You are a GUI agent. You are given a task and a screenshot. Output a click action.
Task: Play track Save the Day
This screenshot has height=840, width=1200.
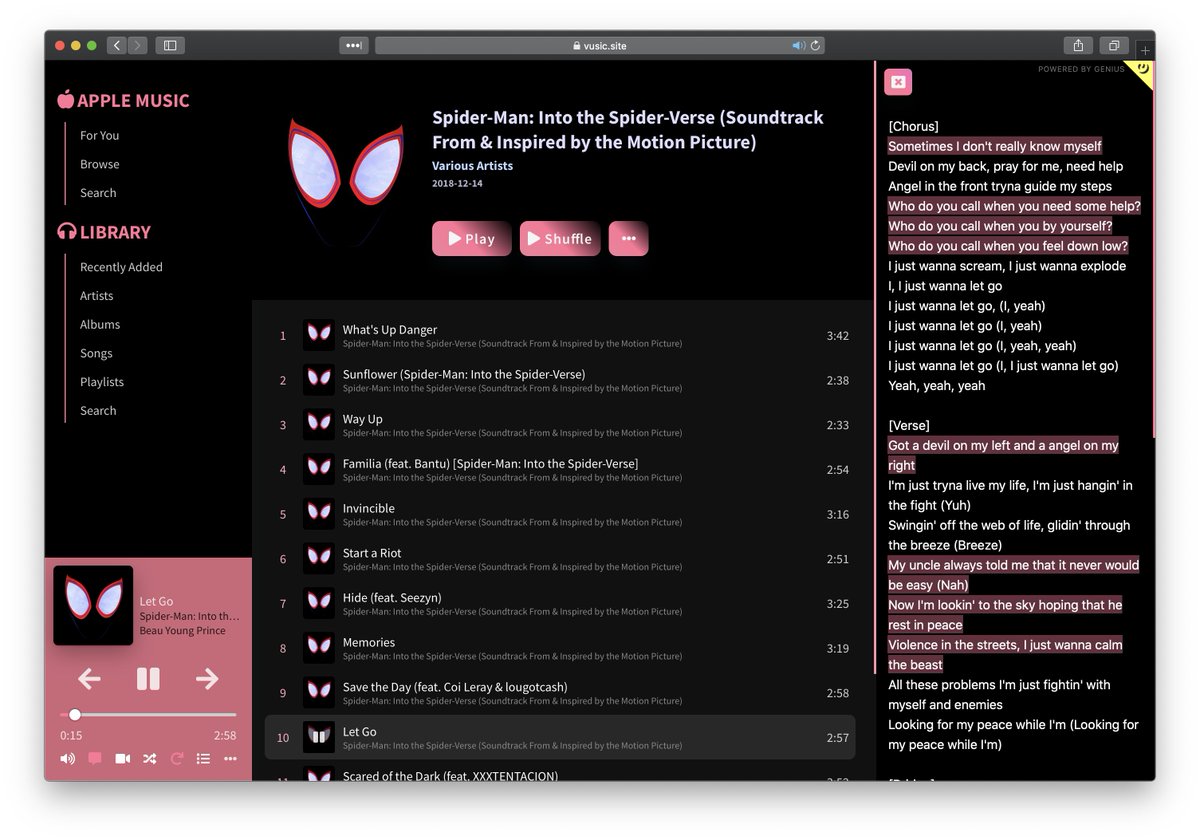tap(560, 693)
